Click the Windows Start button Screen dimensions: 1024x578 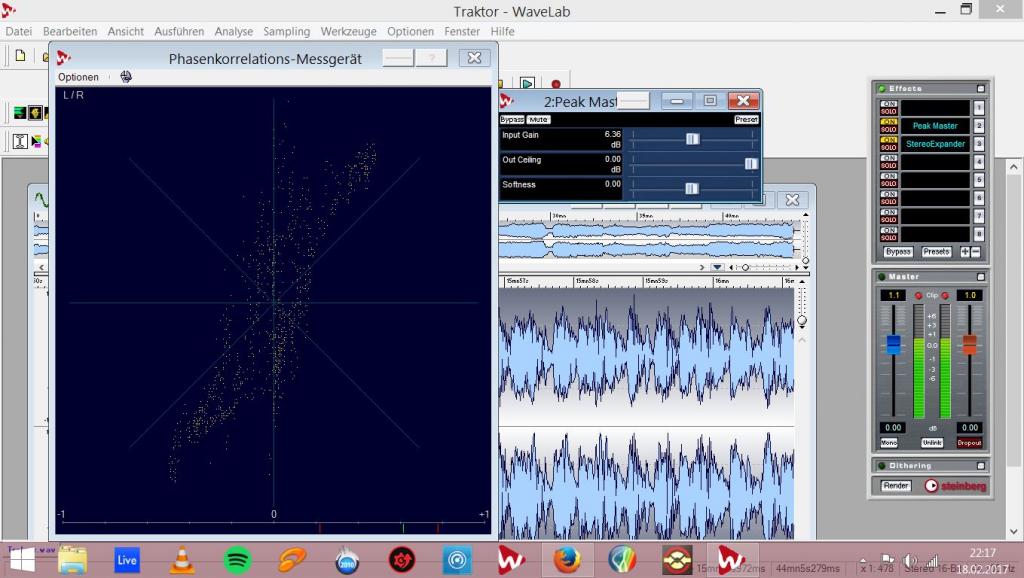pos(22,560)
